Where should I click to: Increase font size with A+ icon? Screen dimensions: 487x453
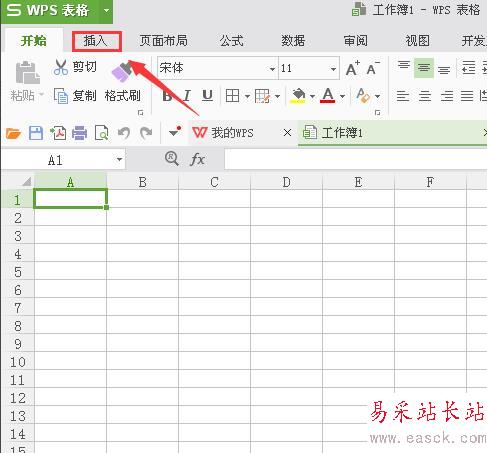[353, 68]
